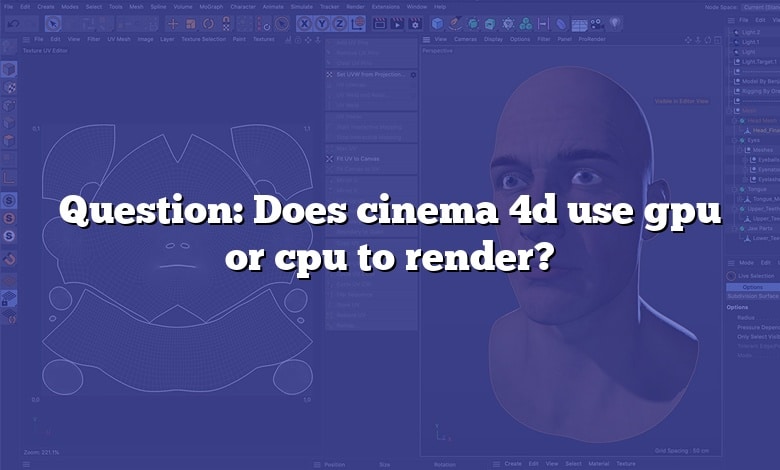Open the Extrude generator icon
The image size is (780, 470).
tap(490, 23)
